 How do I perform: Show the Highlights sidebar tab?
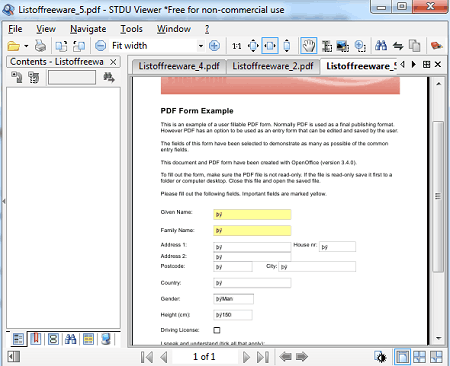point(88,339)
